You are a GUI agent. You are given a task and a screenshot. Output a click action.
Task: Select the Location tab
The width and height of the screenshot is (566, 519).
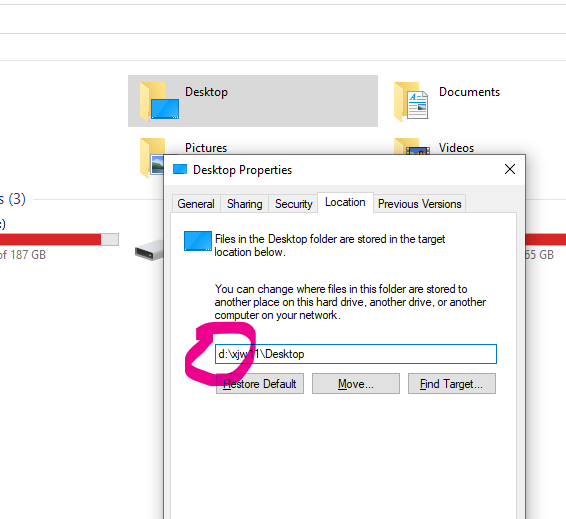(x=345, y=202)
